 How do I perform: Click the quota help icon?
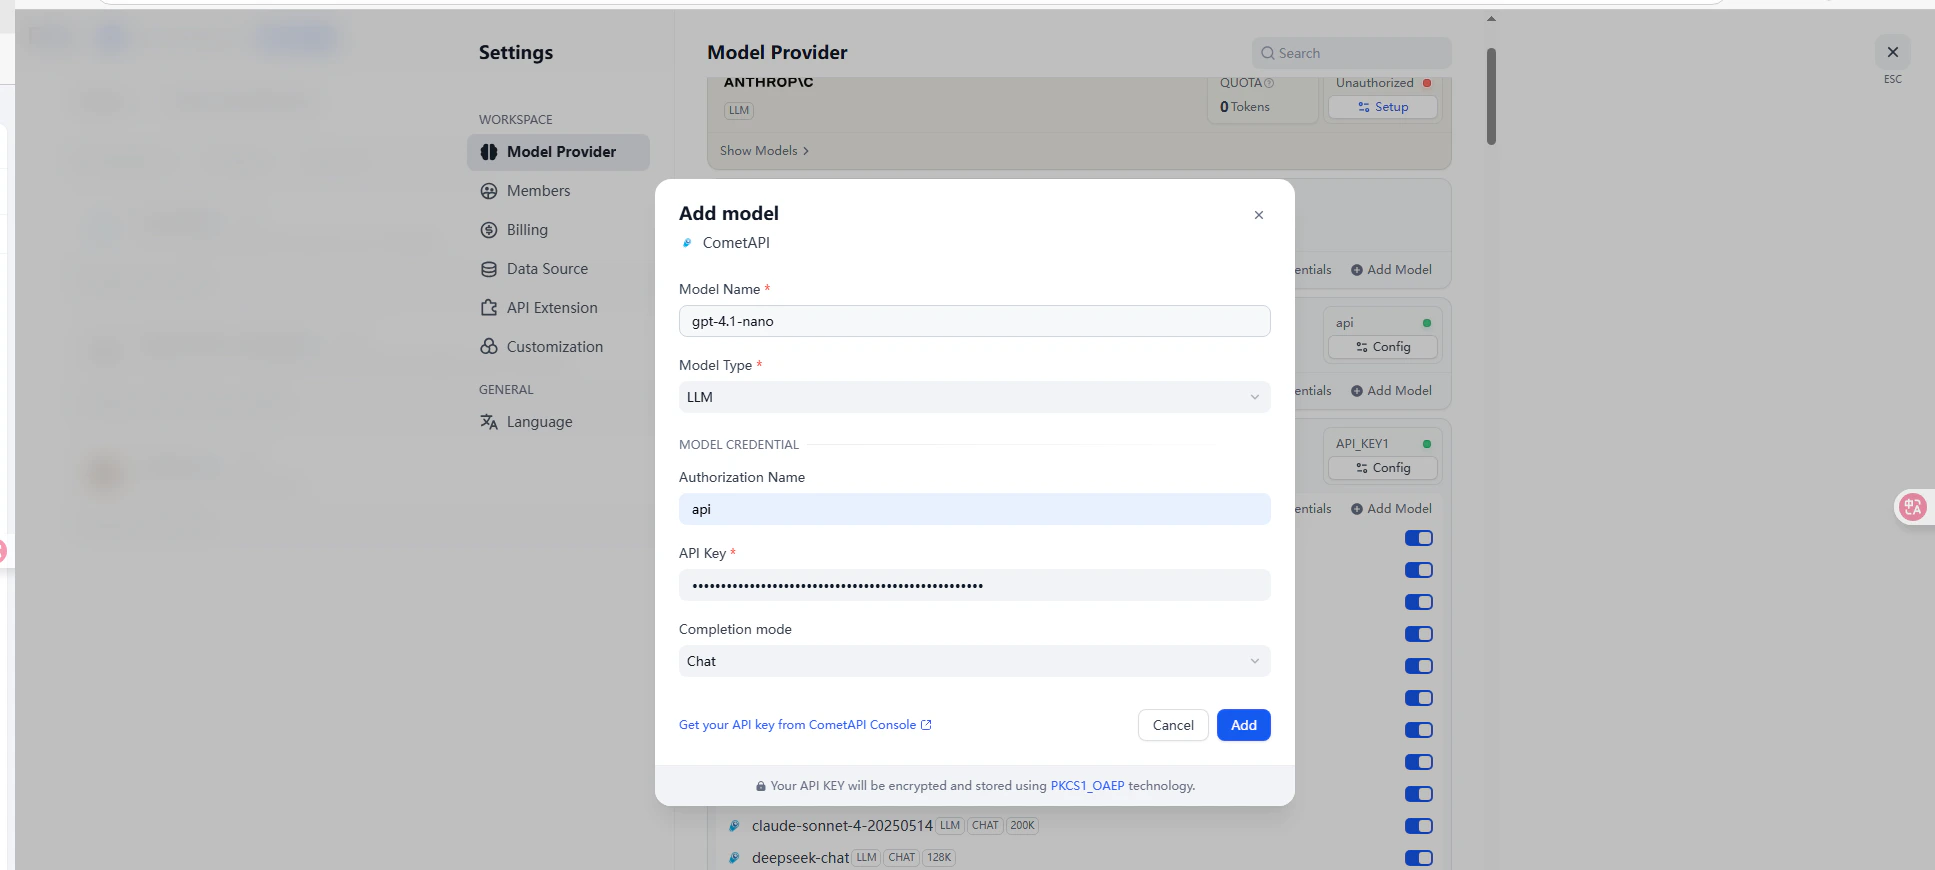point(1269,83)
